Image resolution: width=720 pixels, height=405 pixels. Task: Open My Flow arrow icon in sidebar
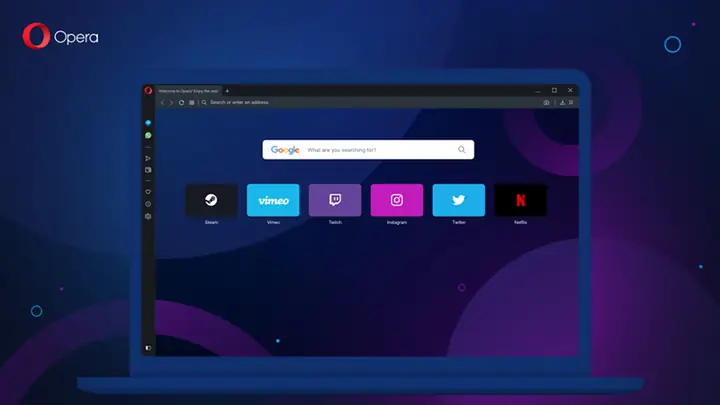[x=148, y=158]
